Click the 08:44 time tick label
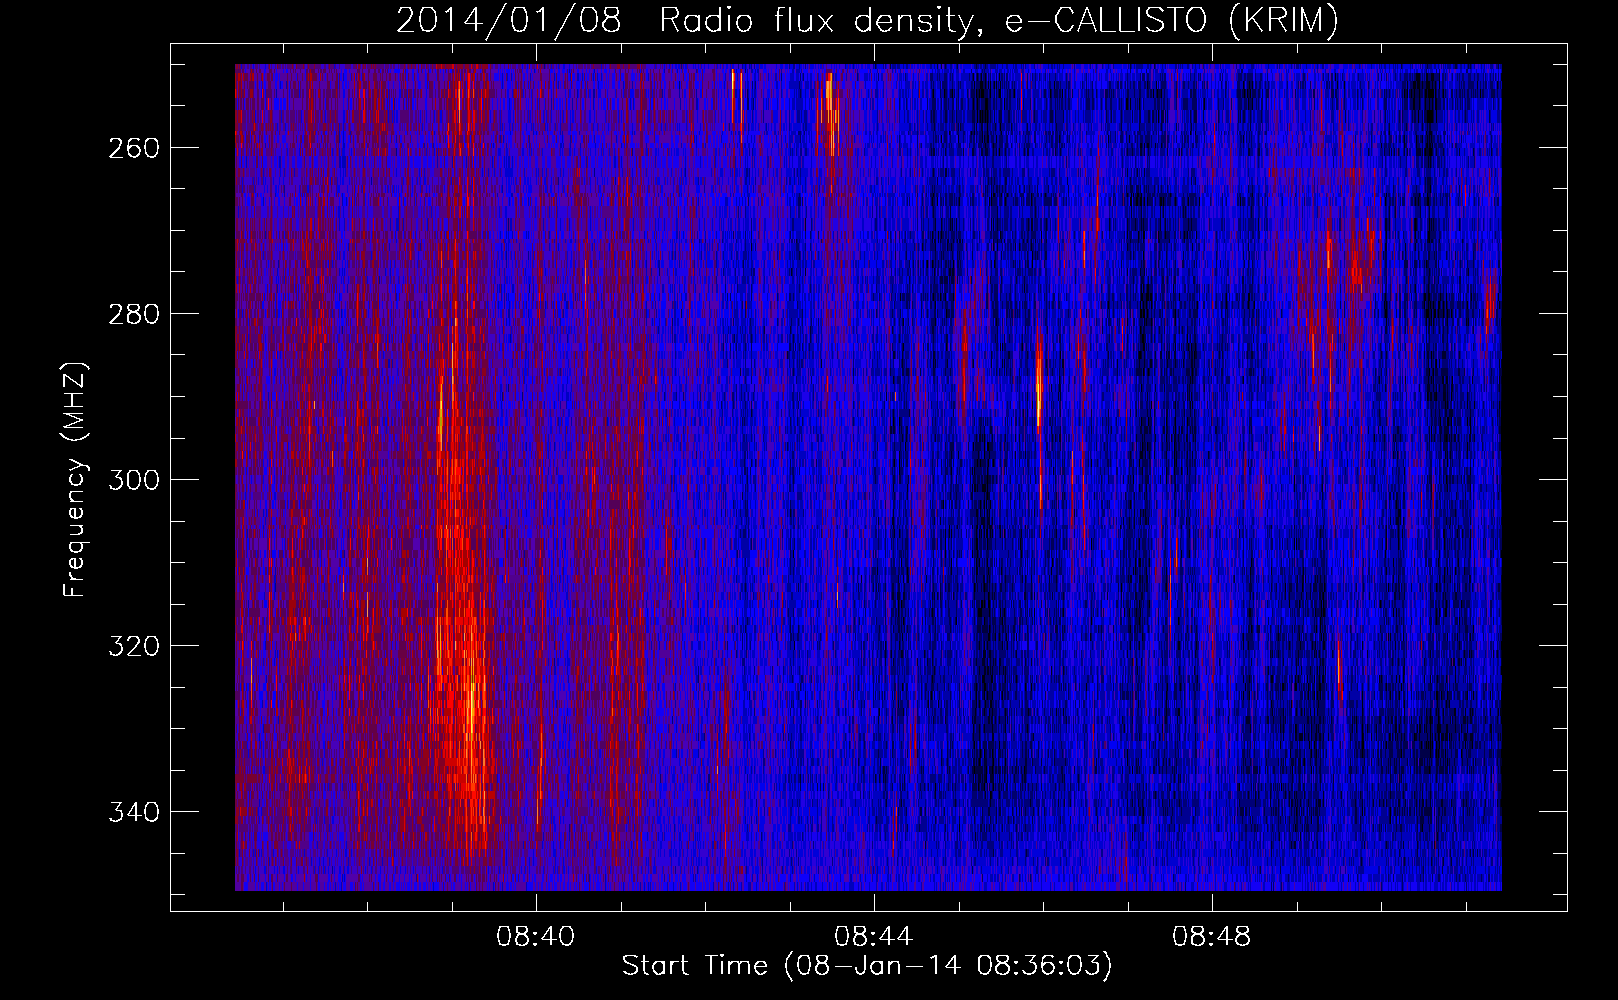The image size is (1618, 1000). pos(874,937)
